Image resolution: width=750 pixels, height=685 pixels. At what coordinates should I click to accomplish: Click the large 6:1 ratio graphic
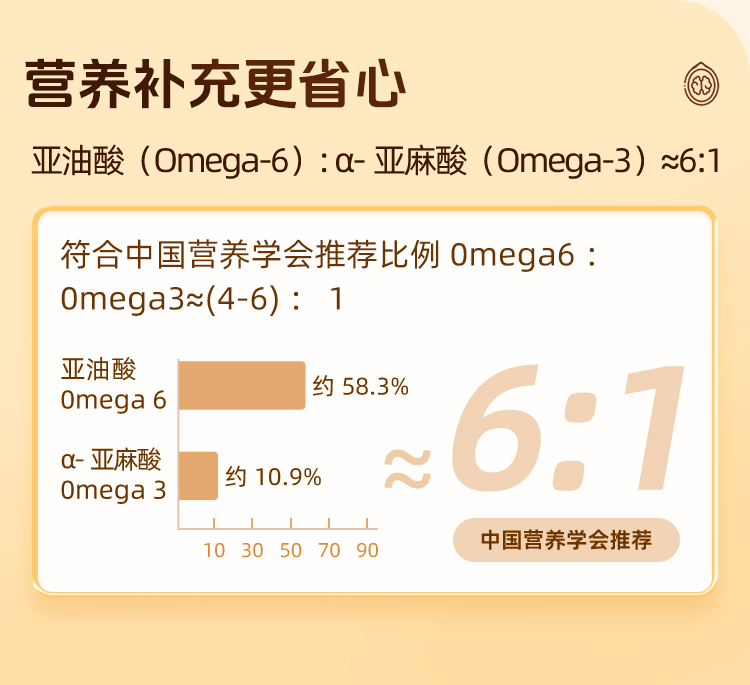570,435
